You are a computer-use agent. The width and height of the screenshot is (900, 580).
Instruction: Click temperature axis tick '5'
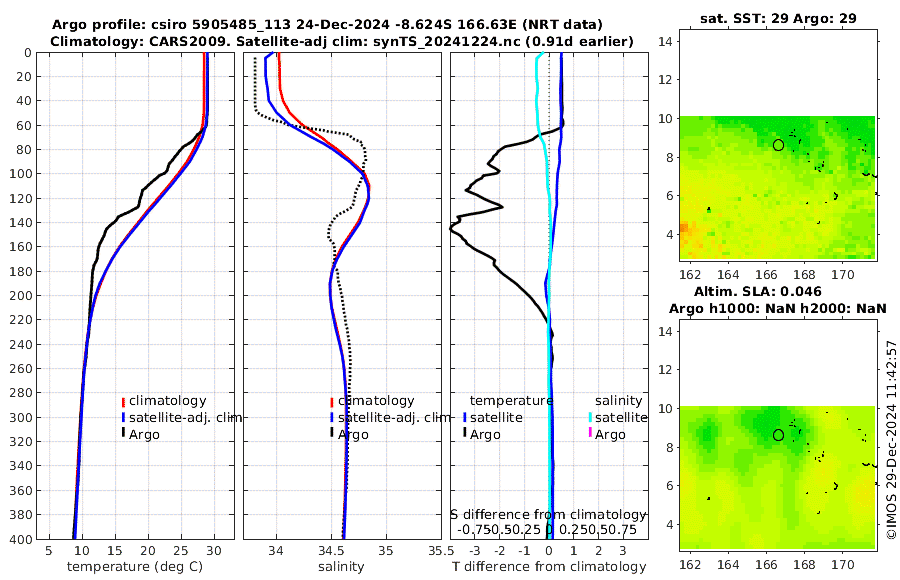click(49, 551)
